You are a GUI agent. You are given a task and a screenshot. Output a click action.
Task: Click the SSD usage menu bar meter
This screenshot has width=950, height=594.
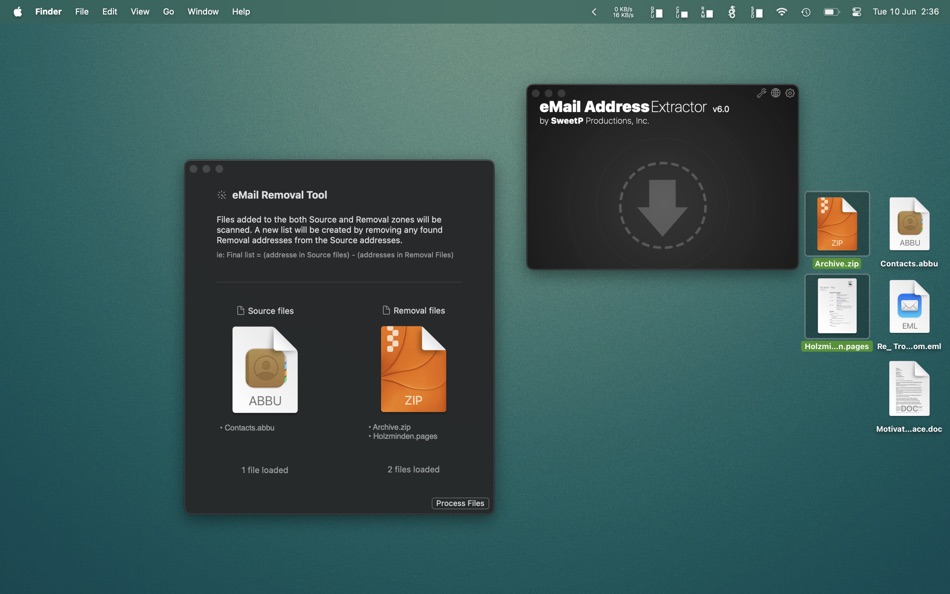[x=757, y=12]
